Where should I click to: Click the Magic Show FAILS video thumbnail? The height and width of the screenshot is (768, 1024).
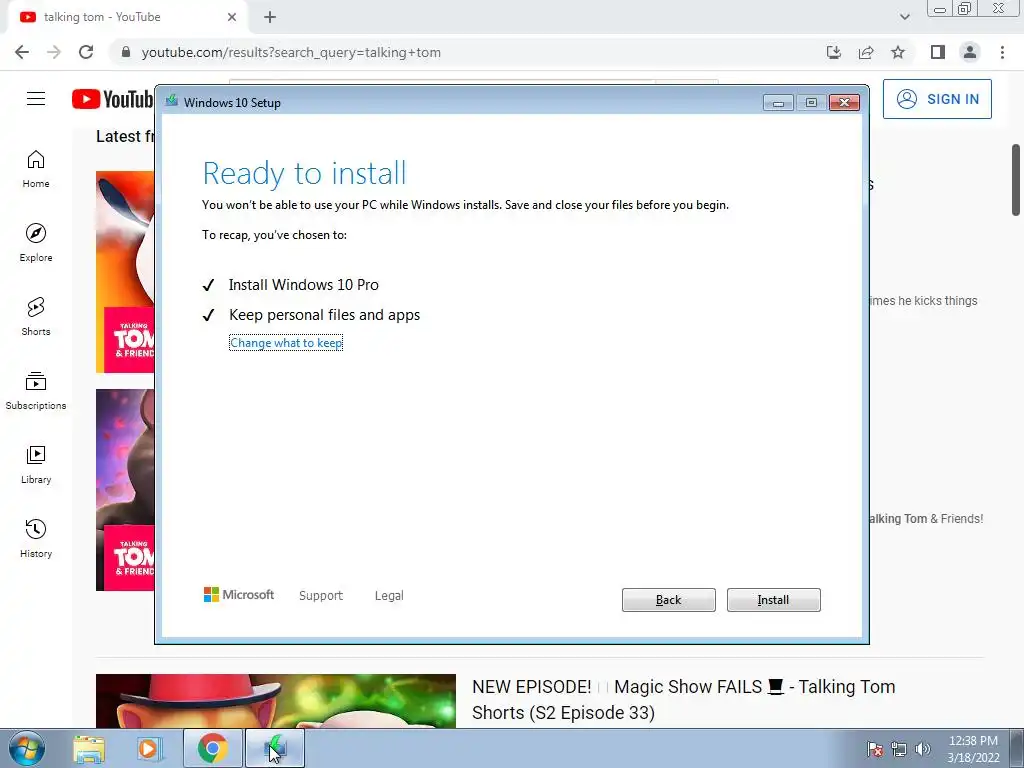[276, 701]
